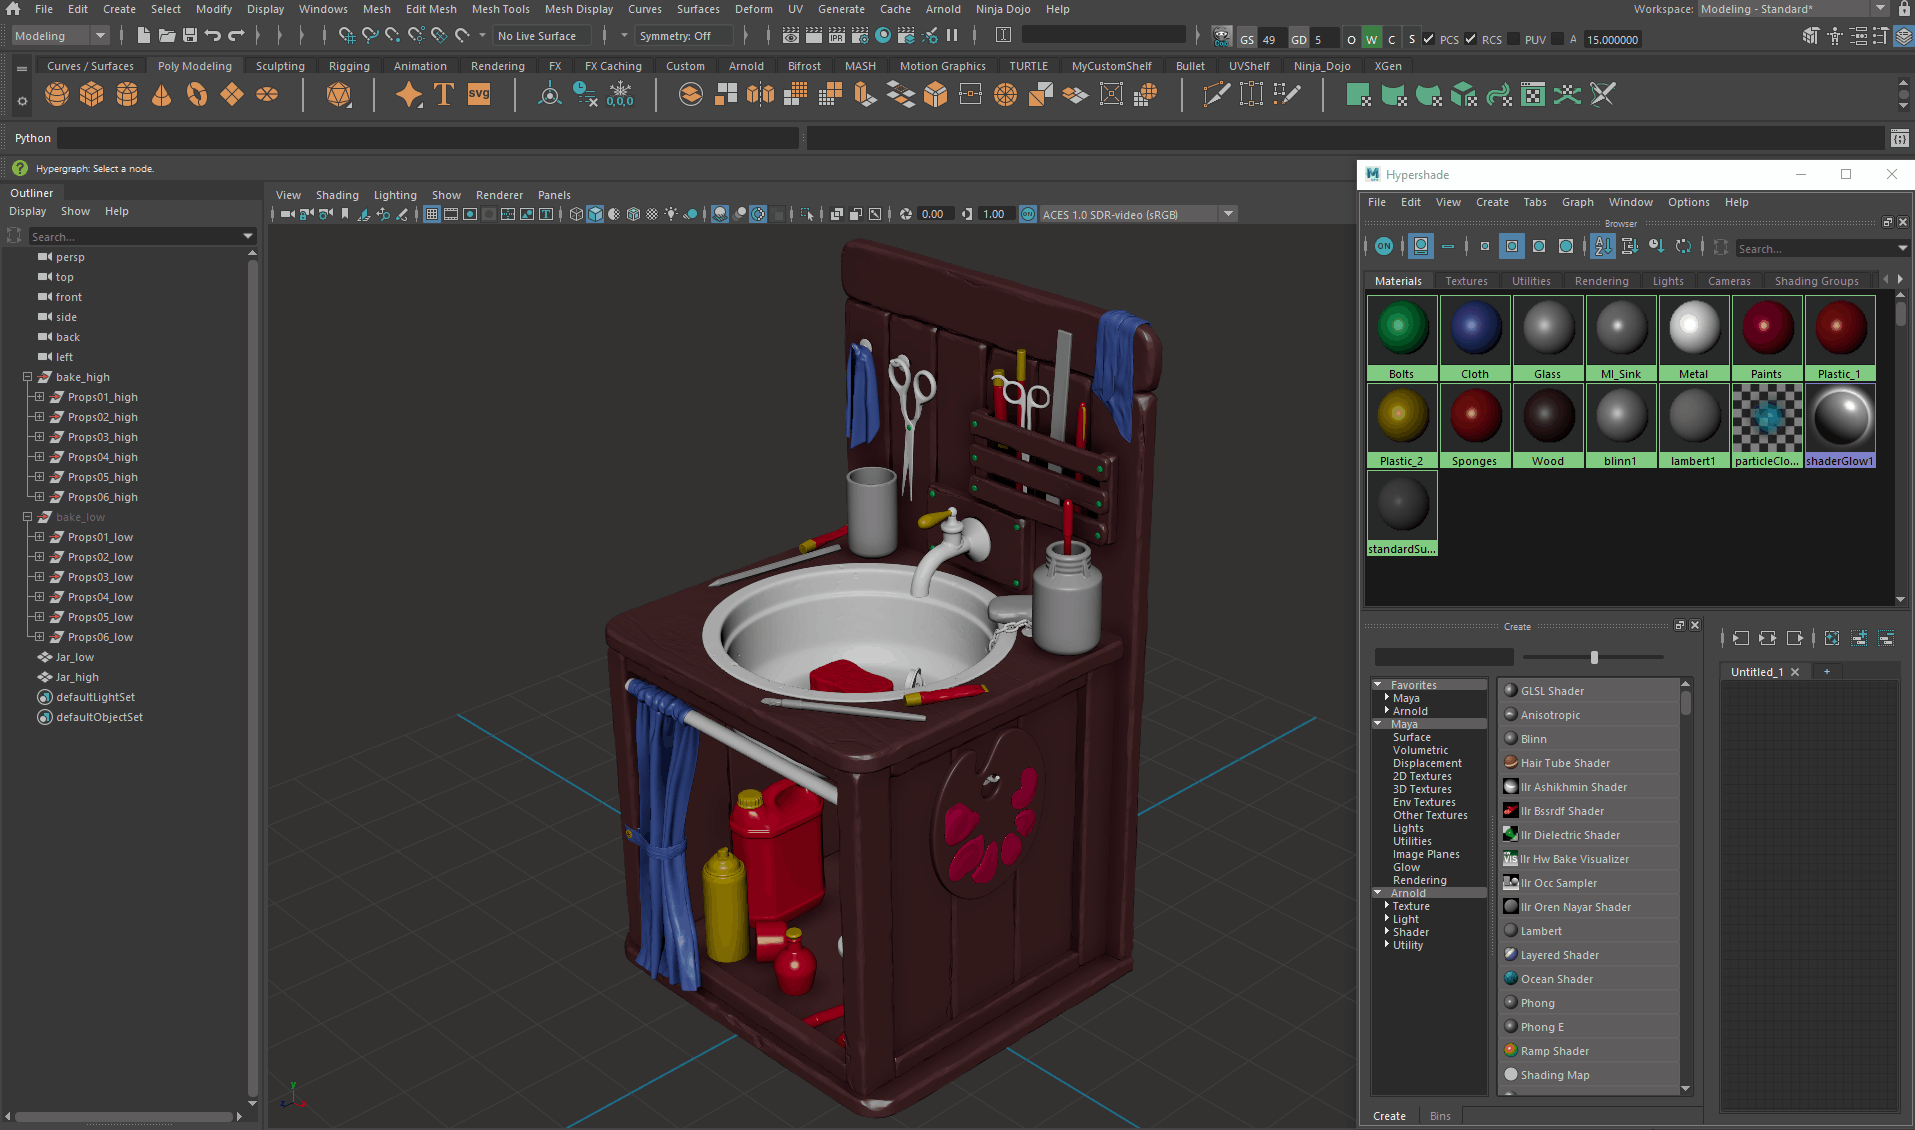The width and height of the screenshot is (1915, 1130).
Task: Enable the PUV checkbox
Action: [1513, 39]
